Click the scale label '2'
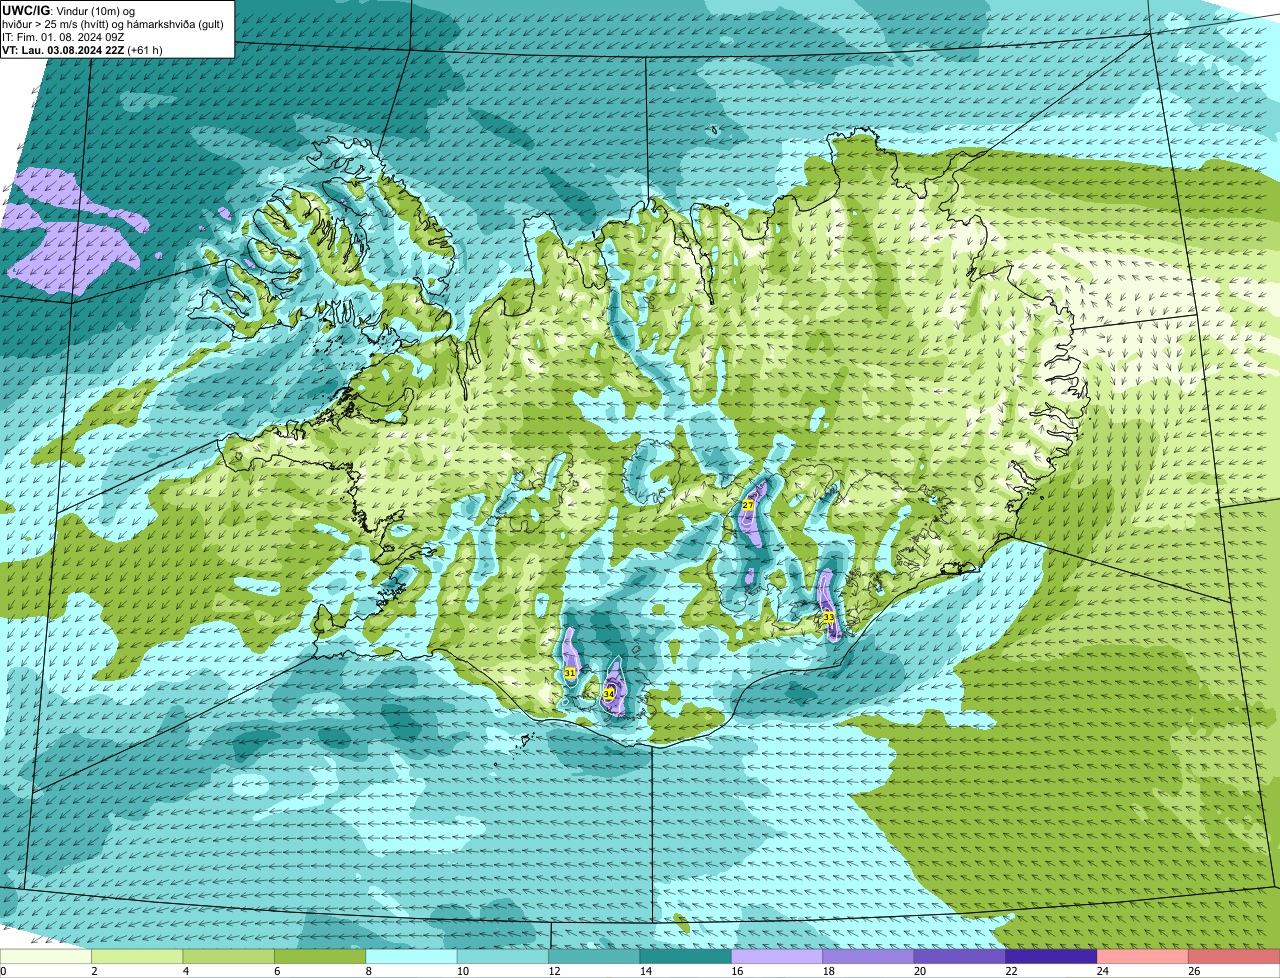Viewport: 1280px width, 978px height. tap(94, 971)
